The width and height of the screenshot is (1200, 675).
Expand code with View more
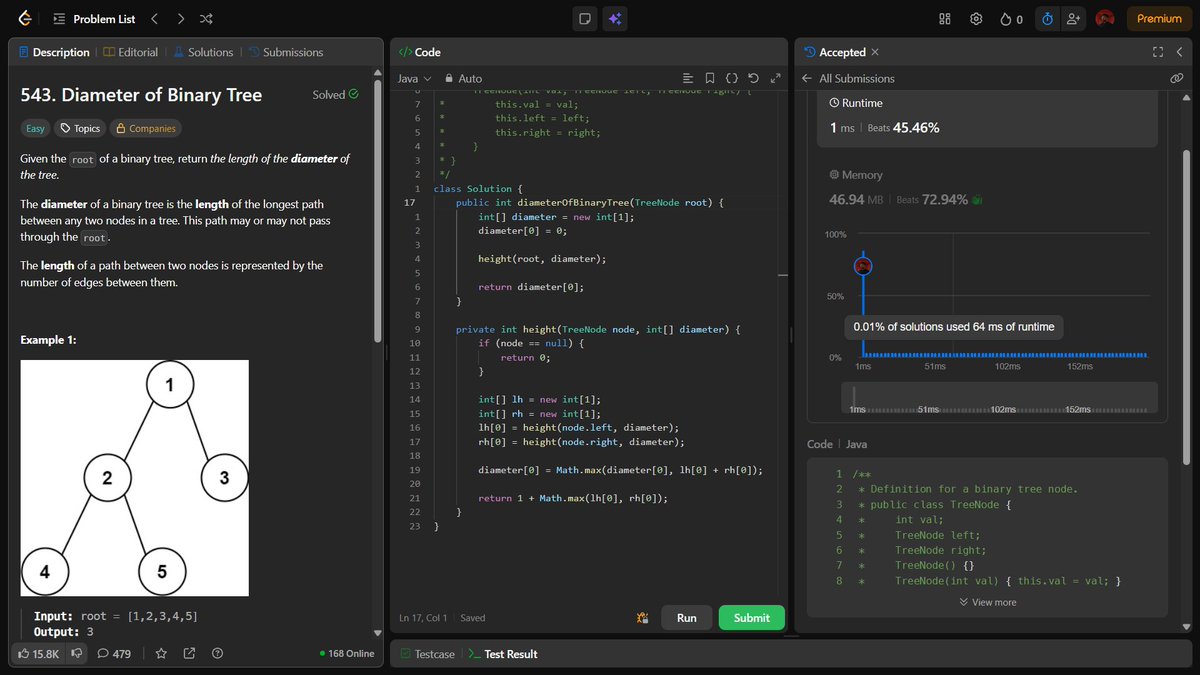(987, 602)
